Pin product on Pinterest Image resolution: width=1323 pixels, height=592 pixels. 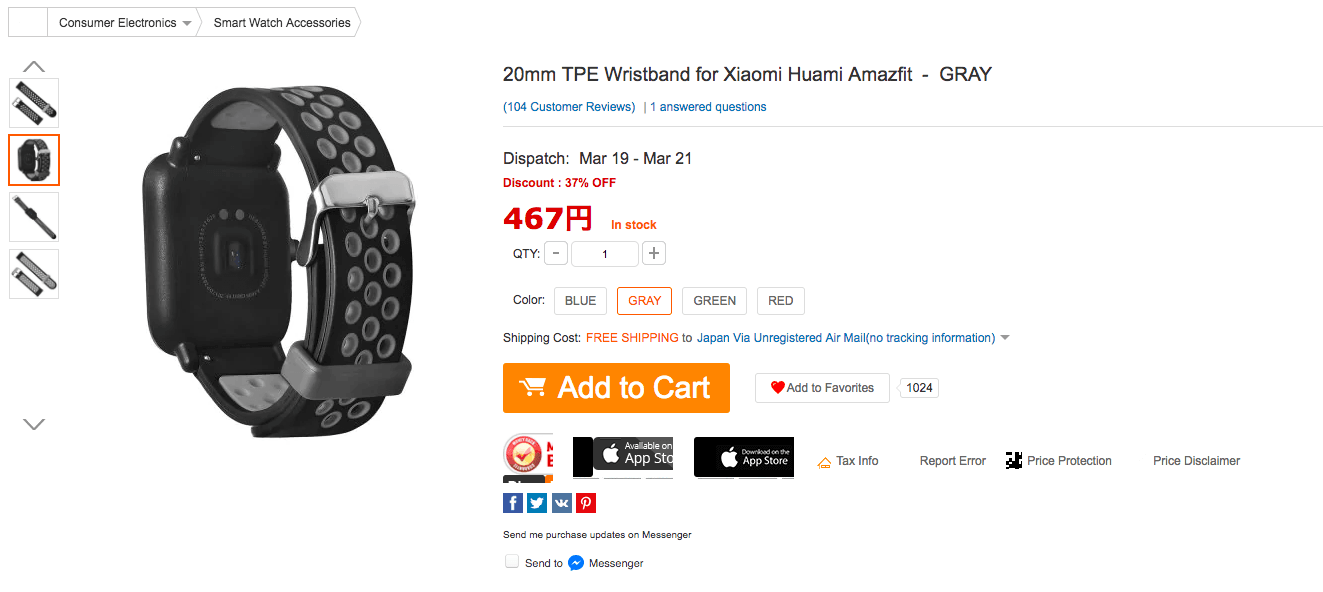click(586, 503)
